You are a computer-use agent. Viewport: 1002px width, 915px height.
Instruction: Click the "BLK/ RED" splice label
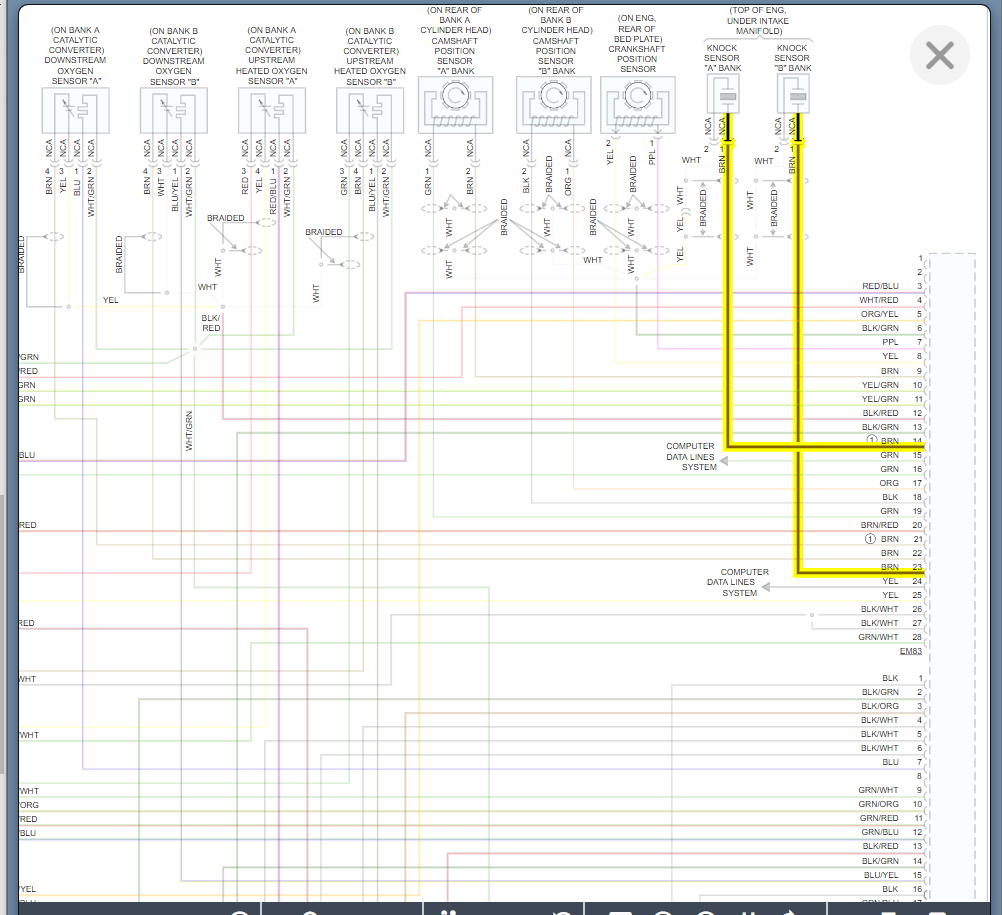(x=211, y=323)
